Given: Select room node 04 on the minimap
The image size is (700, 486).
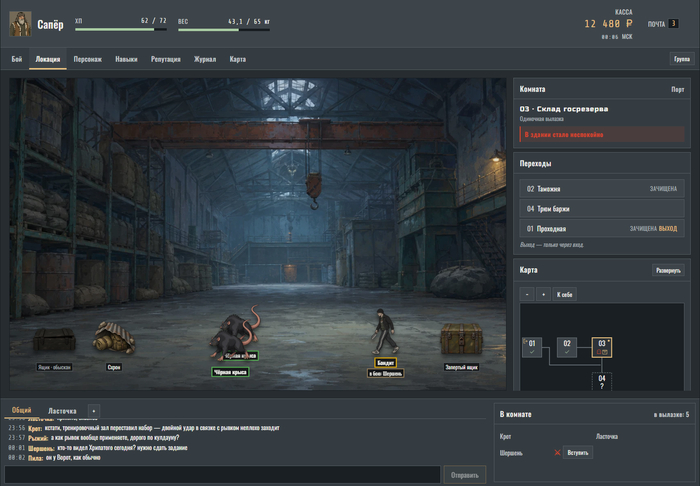Looking at the screenshot, I should 601,382.
